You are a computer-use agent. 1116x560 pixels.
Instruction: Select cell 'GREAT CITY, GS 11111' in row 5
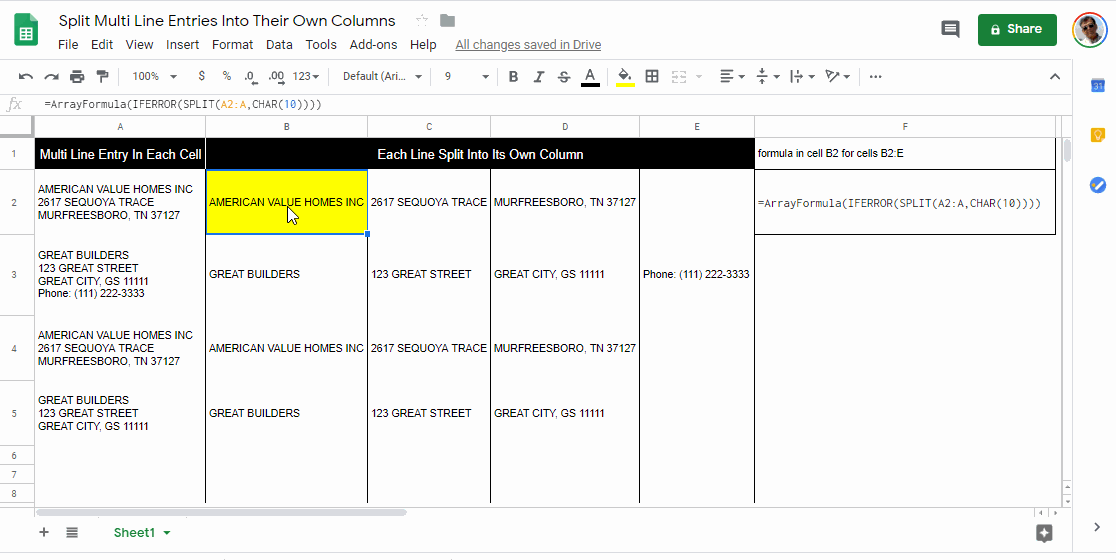564,413
